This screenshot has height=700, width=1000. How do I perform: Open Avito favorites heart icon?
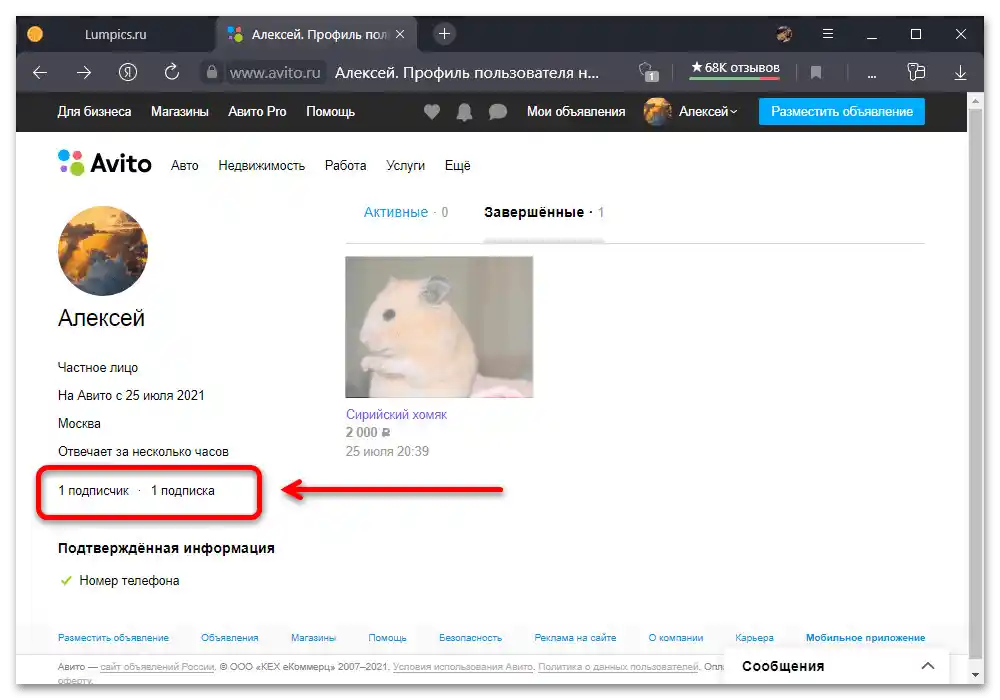pyautogui.click(x=432, y=112)
